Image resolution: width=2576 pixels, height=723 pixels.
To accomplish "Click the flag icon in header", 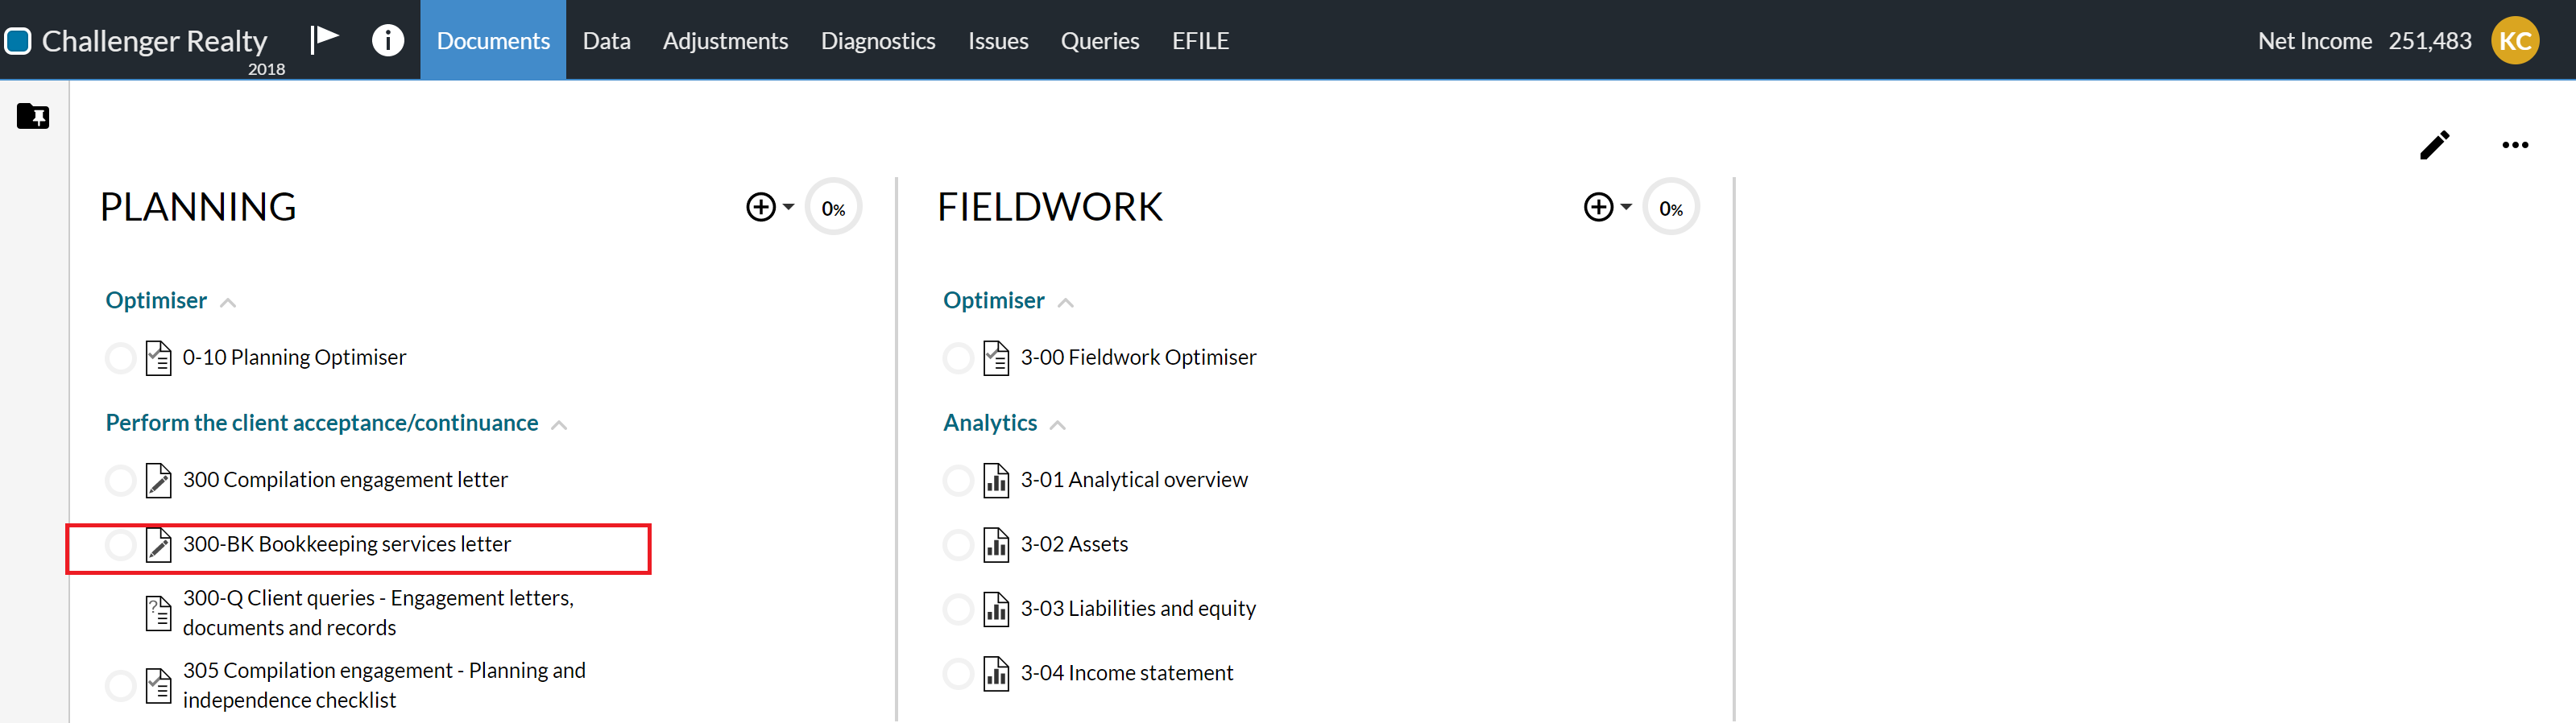I will [x=324, y=40].
